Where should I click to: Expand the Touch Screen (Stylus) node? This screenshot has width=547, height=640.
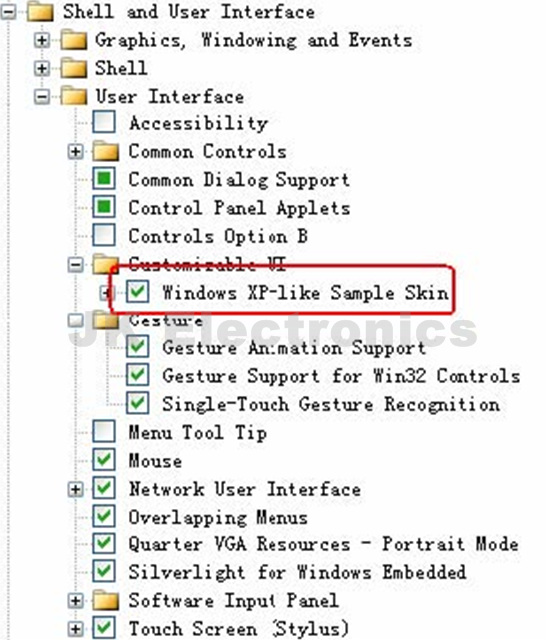75,629
